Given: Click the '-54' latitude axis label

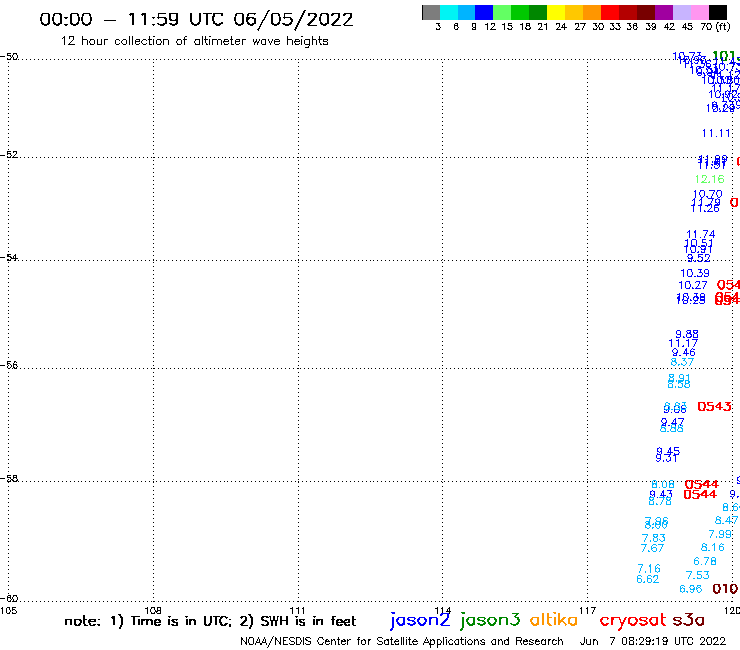Looking at the screenshot, I should pos(9,258).
